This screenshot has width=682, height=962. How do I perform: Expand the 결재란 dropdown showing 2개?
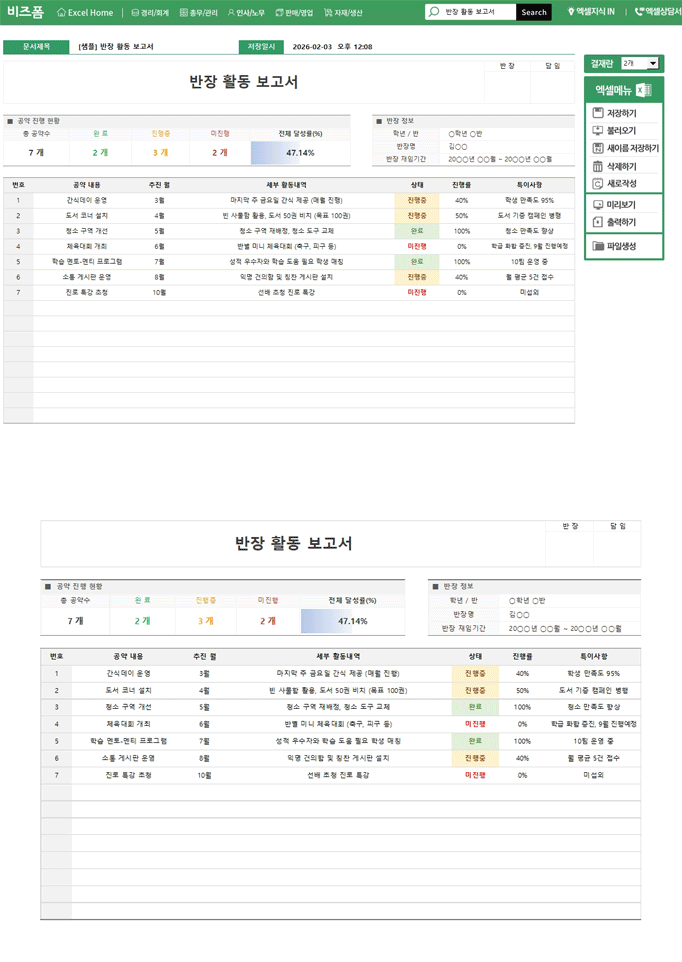[640, 64]
